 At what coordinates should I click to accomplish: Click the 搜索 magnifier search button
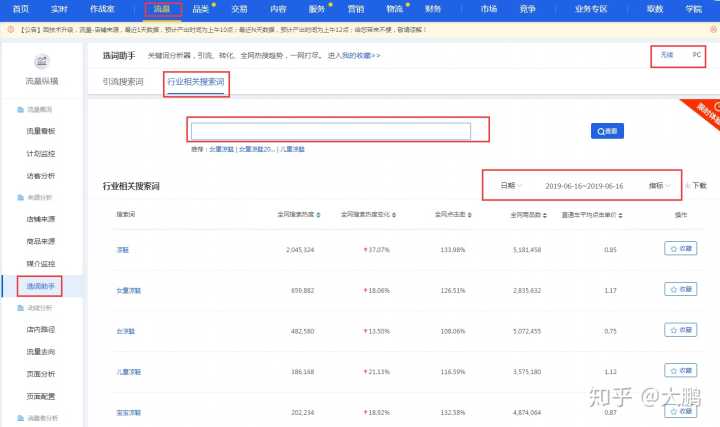pos(608,130)
